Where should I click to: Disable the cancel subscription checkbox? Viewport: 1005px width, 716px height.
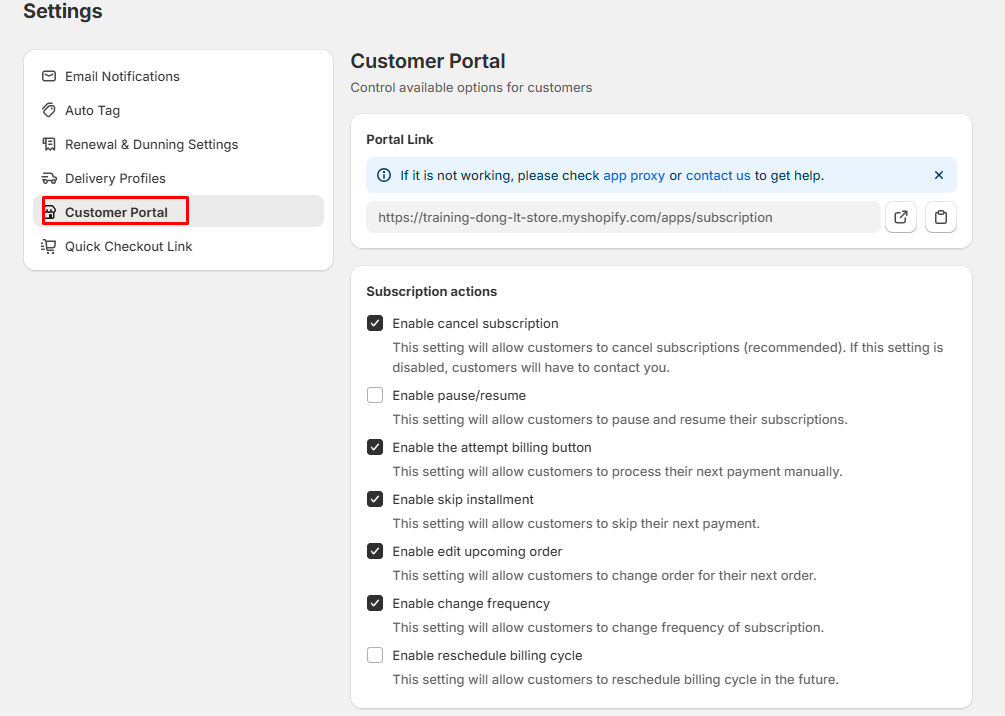(375, 323)
